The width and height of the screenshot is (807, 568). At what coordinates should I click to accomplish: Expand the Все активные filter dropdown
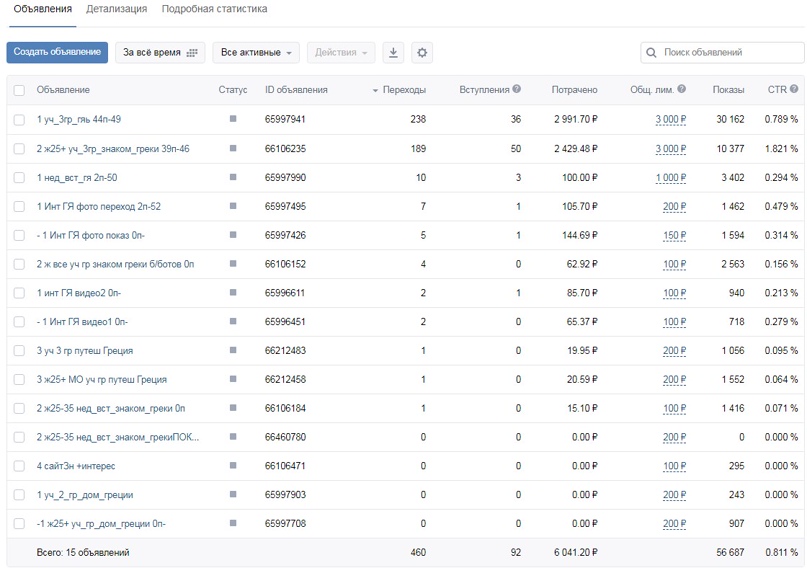pos(256,52)
